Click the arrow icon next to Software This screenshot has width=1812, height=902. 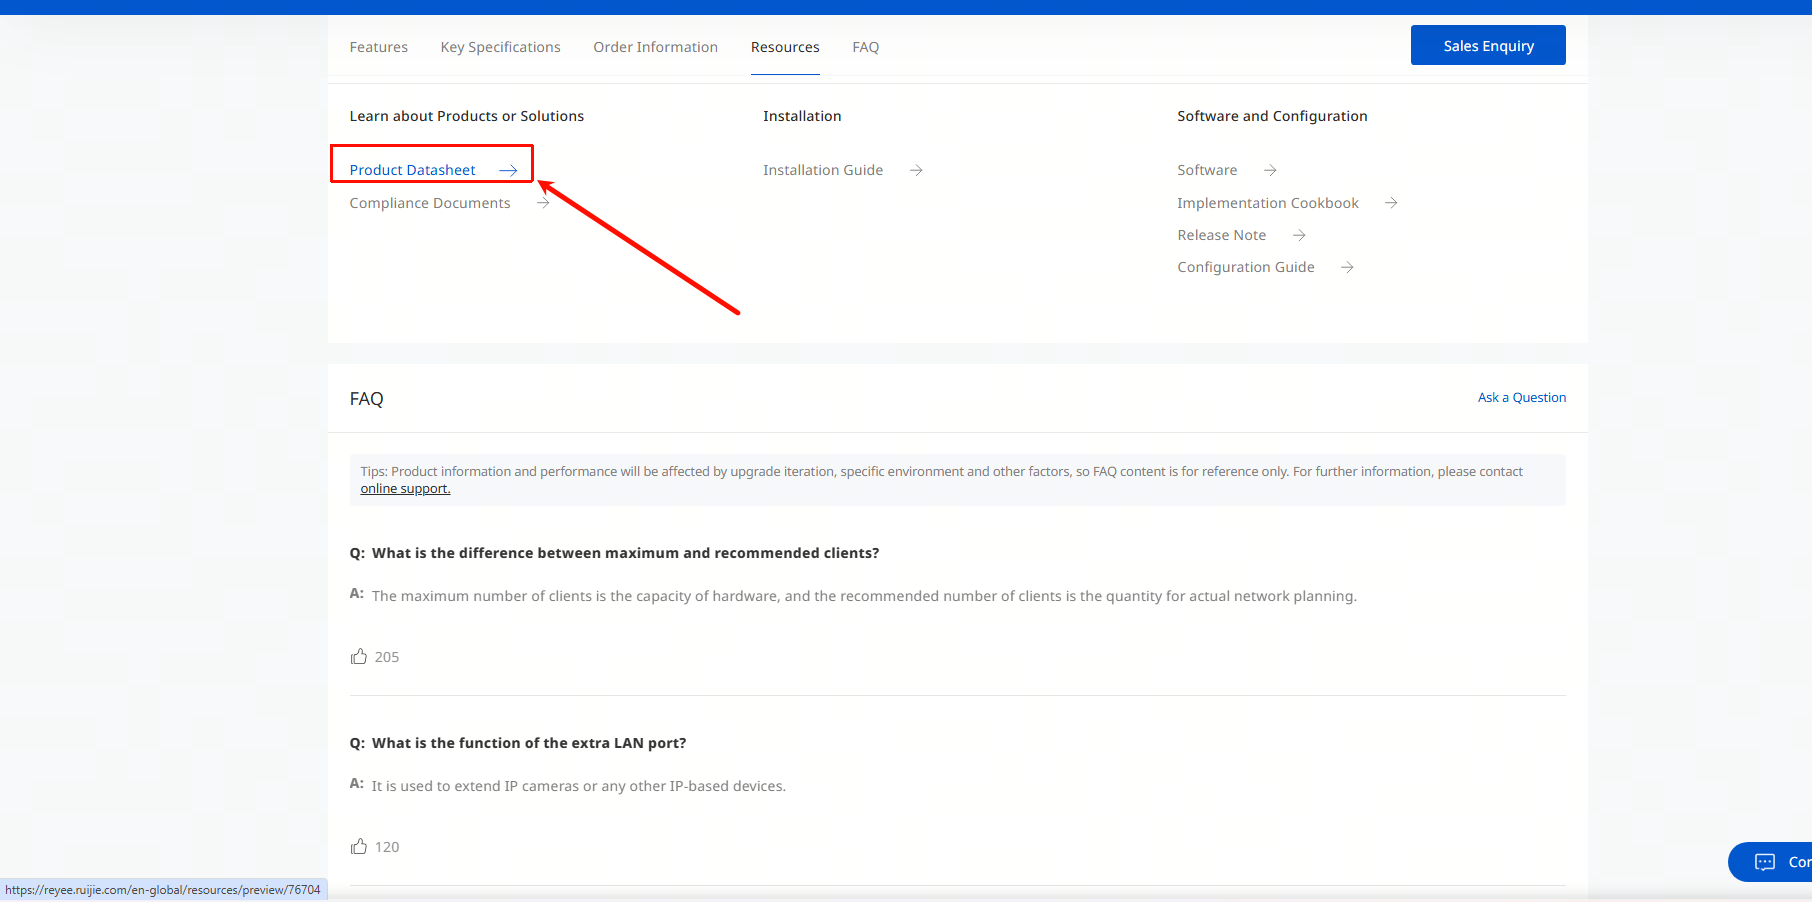(x=1270, y=171)
